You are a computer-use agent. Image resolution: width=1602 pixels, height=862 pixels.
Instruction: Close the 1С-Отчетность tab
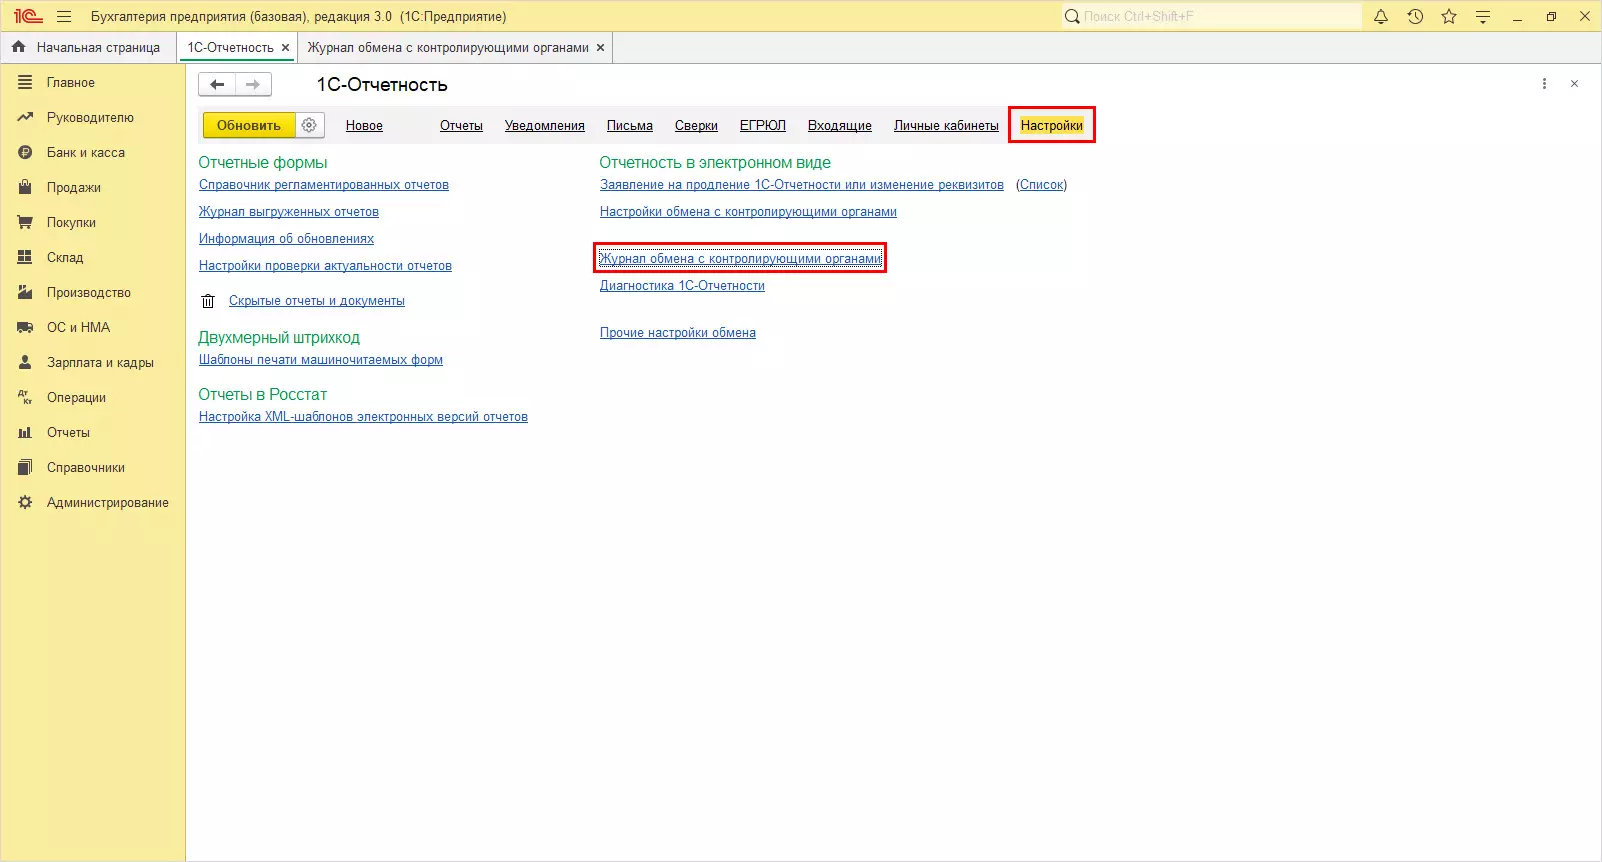pos(285,47)
